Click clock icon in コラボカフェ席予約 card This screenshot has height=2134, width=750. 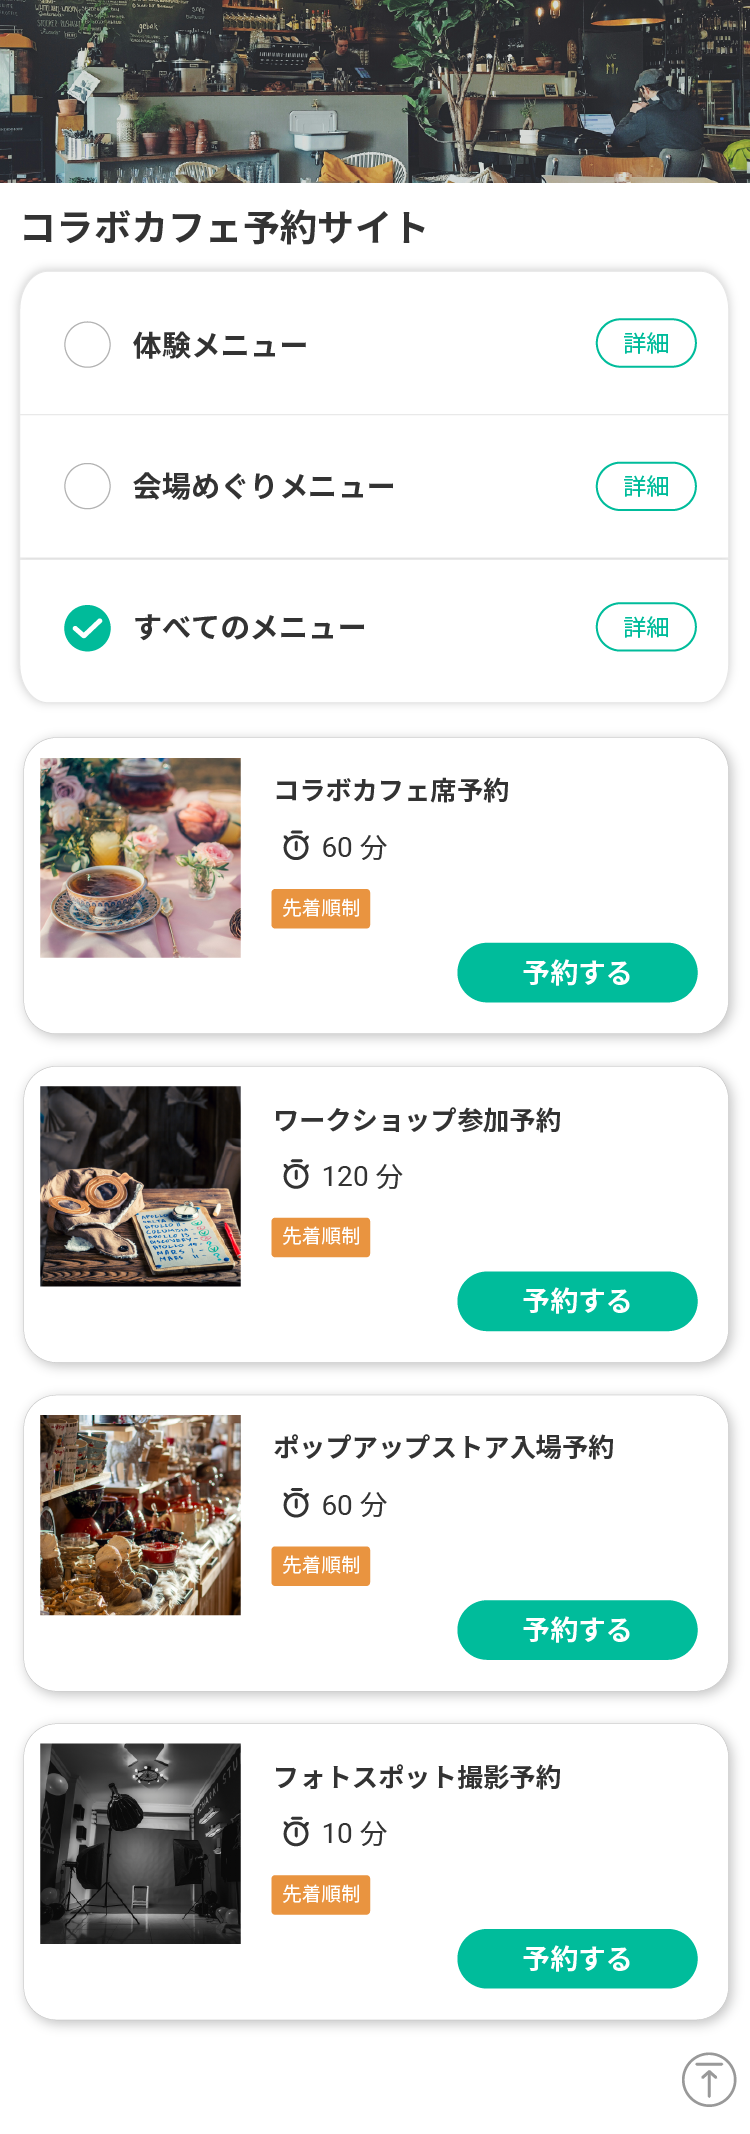(x=296, y=845)
